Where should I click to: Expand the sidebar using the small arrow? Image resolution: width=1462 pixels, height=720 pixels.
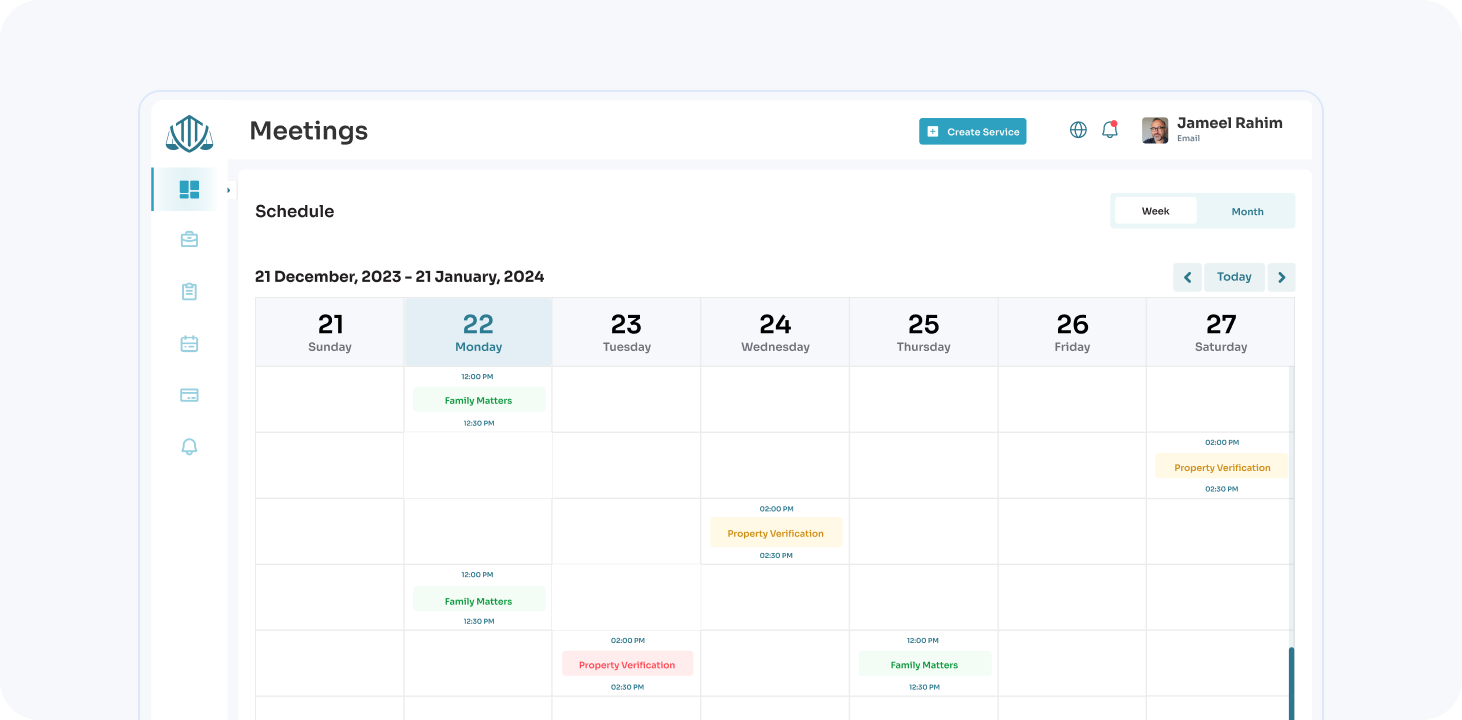point(229,190)
